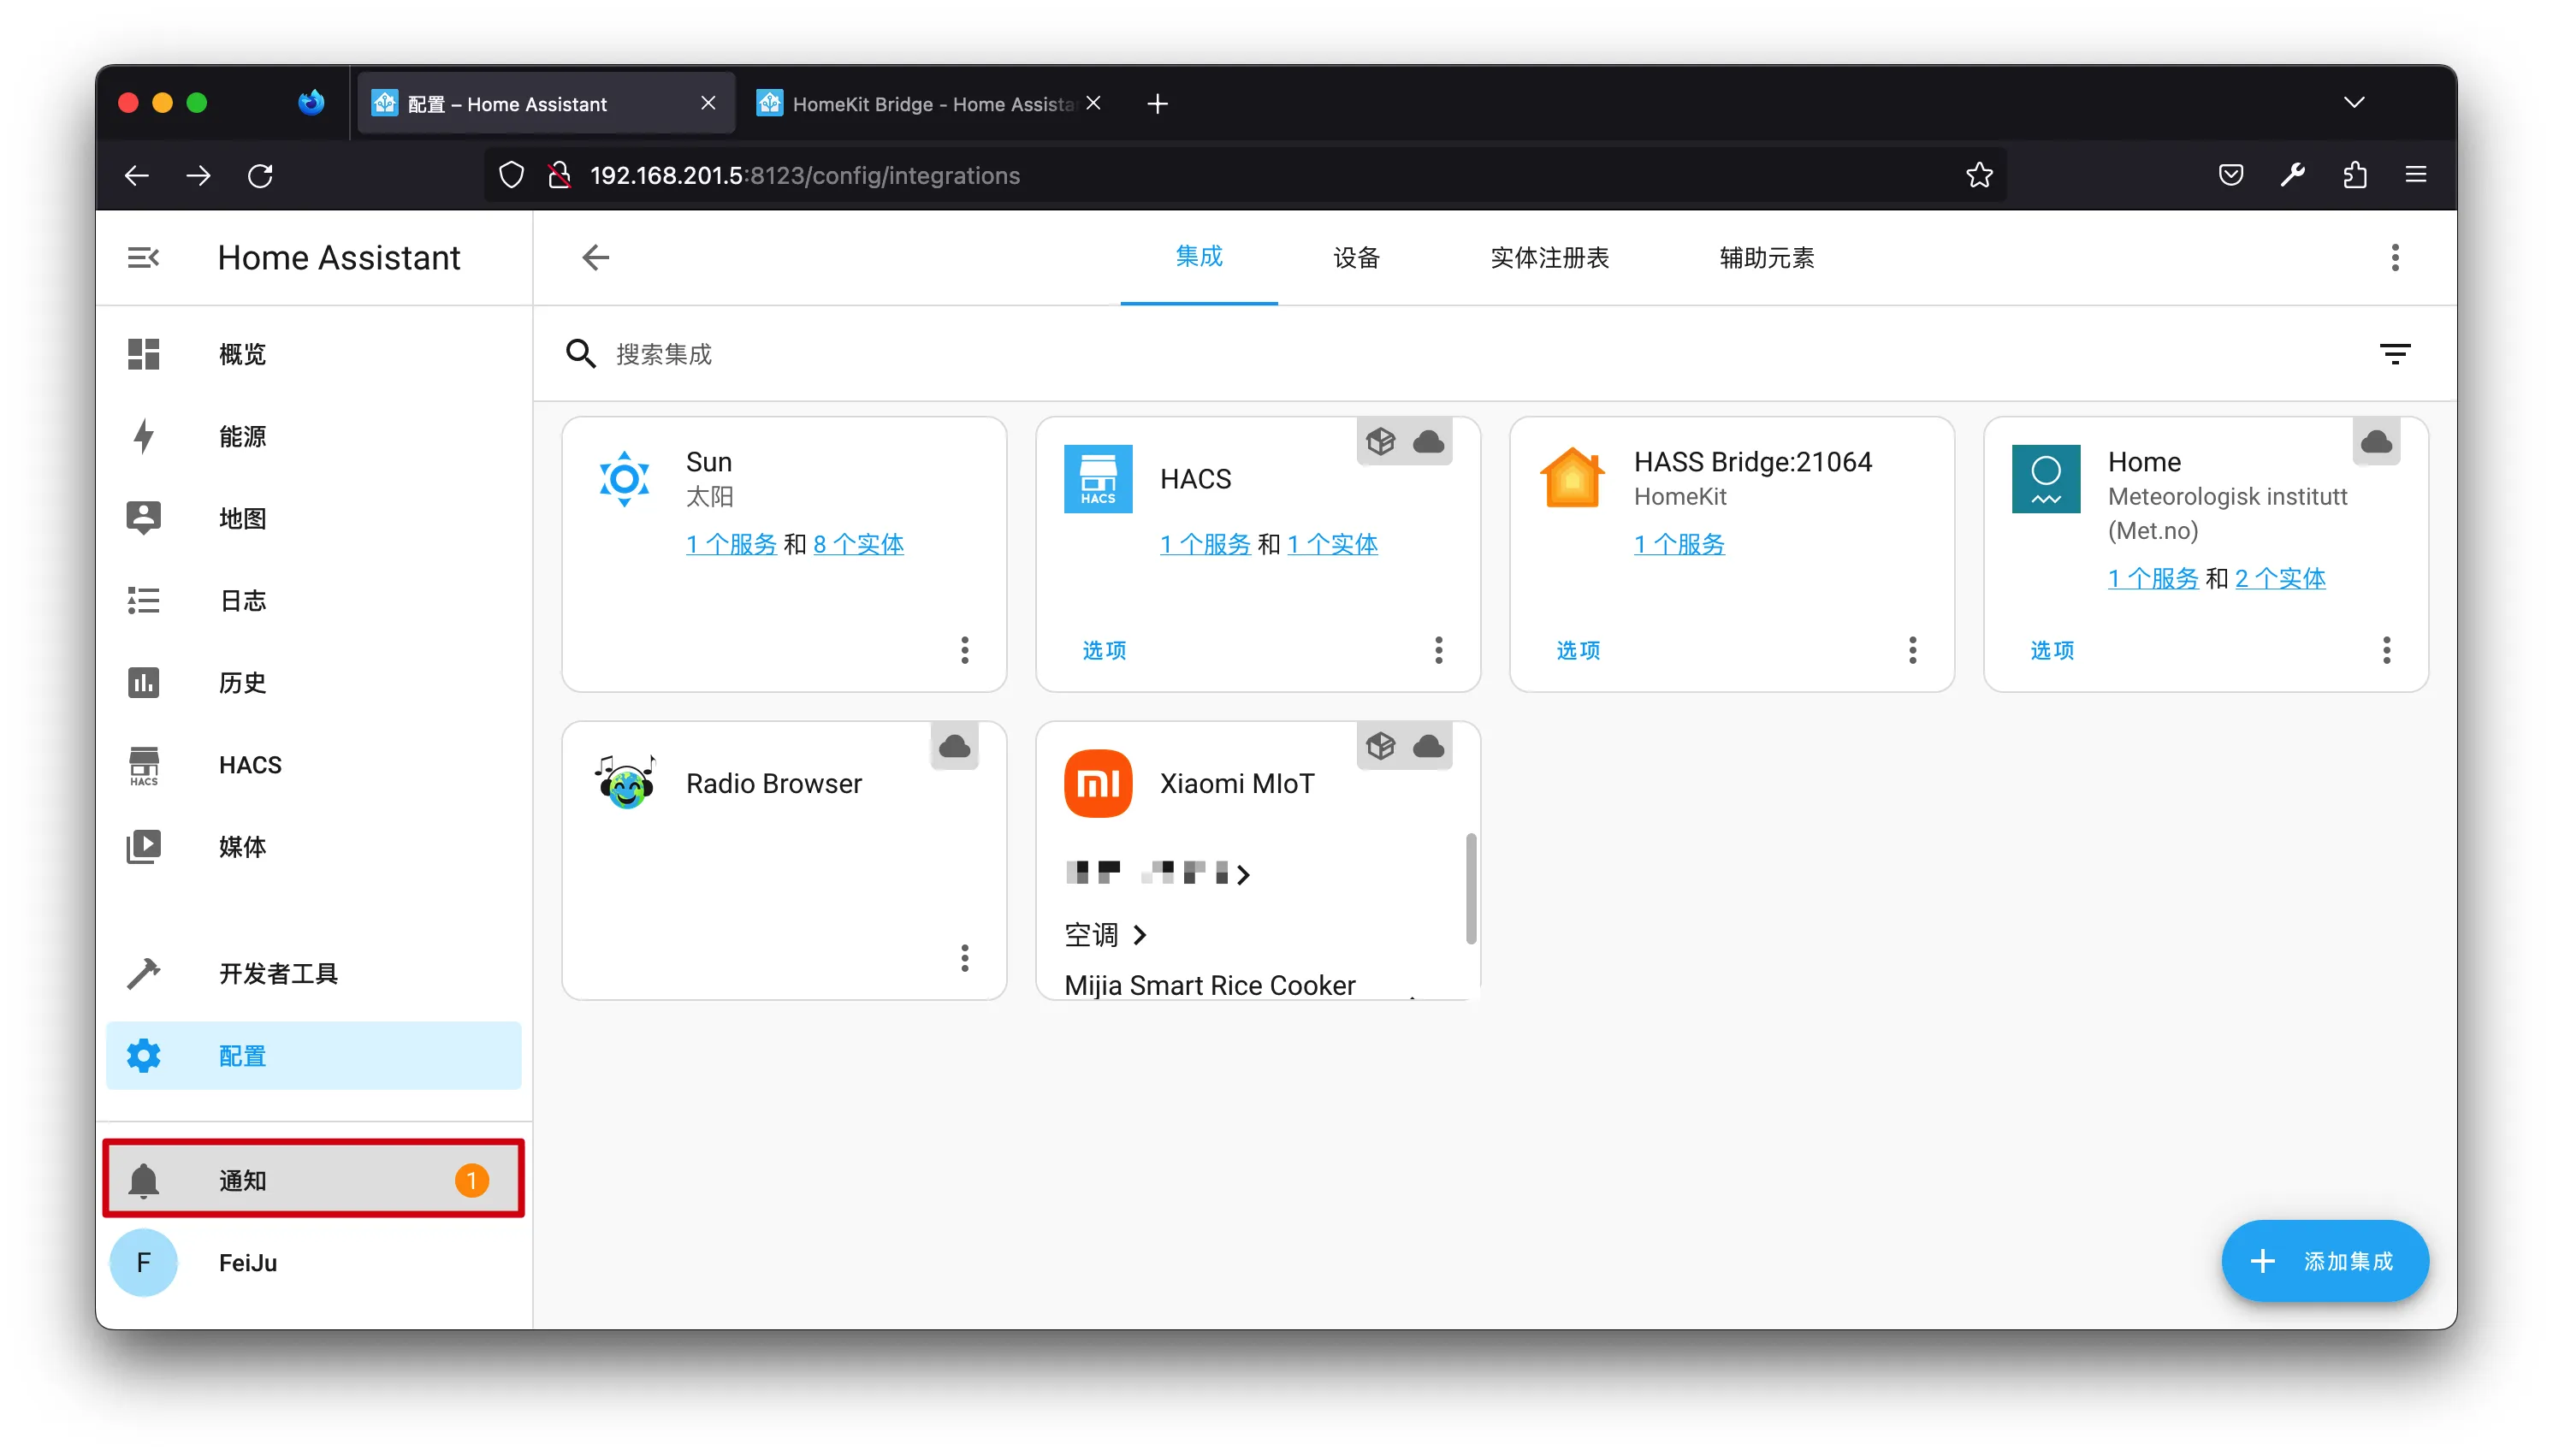Click the HACS sidebar icon
Viewport: 2553px width, 1456px height.
143,765
